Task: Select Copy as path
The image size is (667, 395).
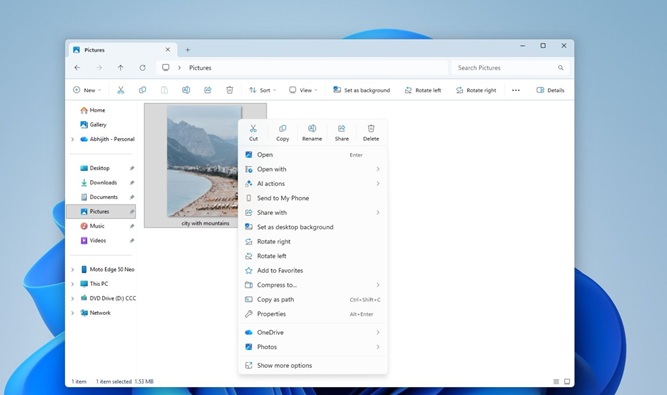Action: tap(313, 299)
